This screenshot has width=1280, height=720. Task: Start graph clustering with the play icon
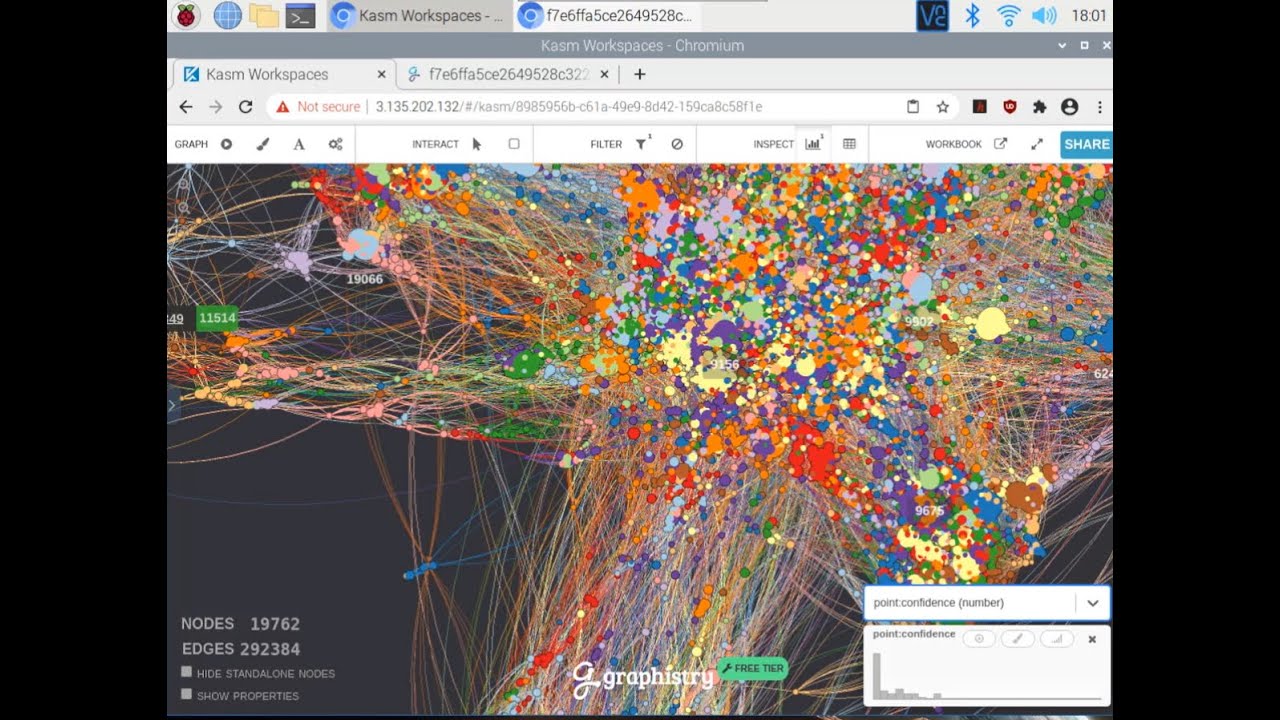(226, 144)
